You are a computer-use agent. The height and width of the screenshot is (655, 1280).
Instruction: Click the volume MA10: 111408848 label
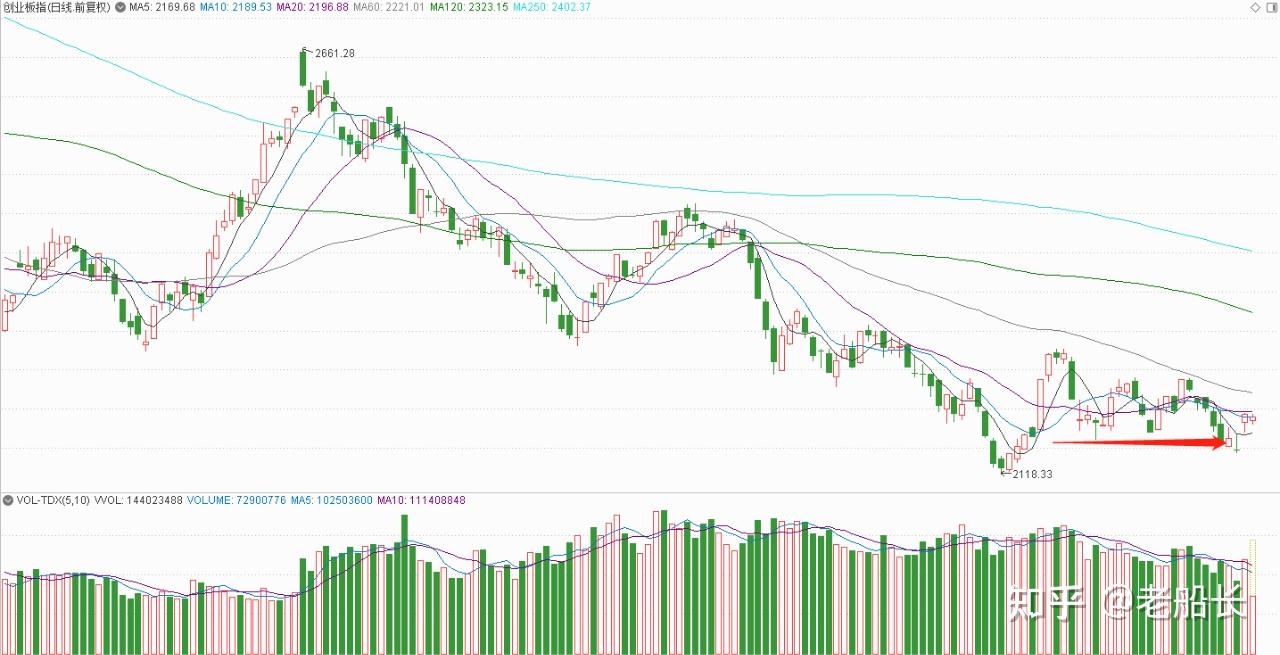click(421, 499)
